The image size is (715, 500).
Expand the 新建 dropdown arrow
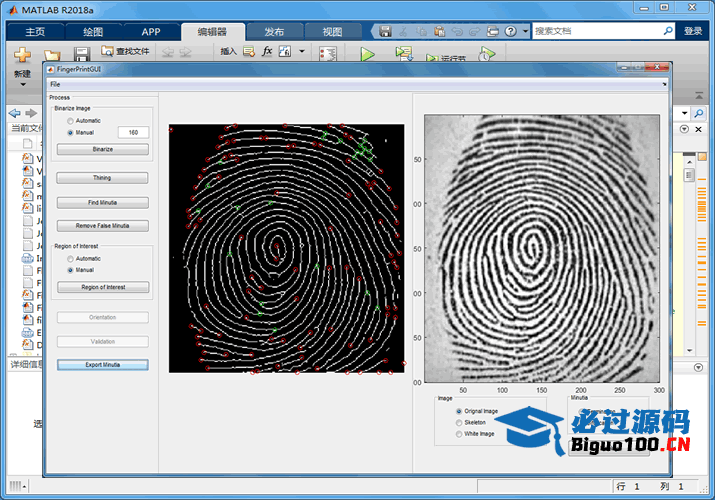tap(22, 84)
